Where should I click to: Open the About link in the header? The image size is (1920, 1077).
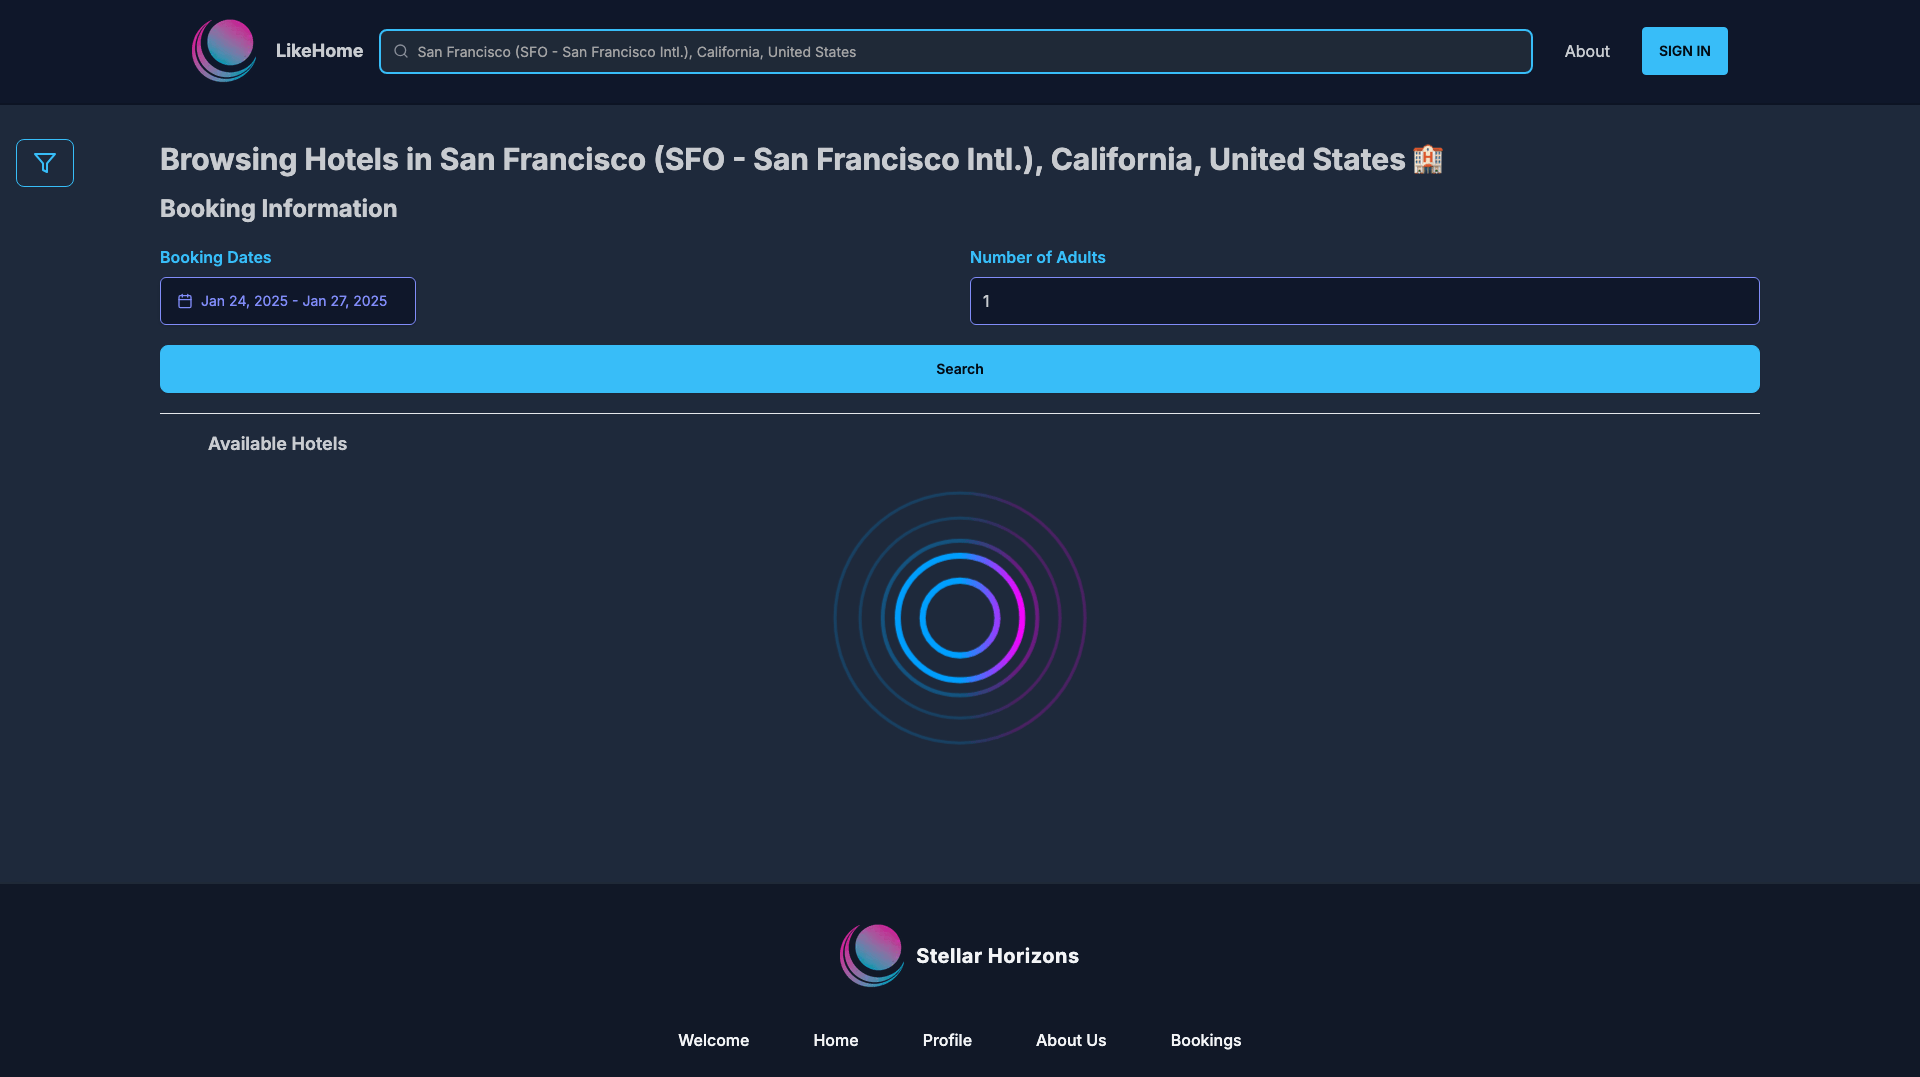pyautogui.click(x=1587, y=51)
